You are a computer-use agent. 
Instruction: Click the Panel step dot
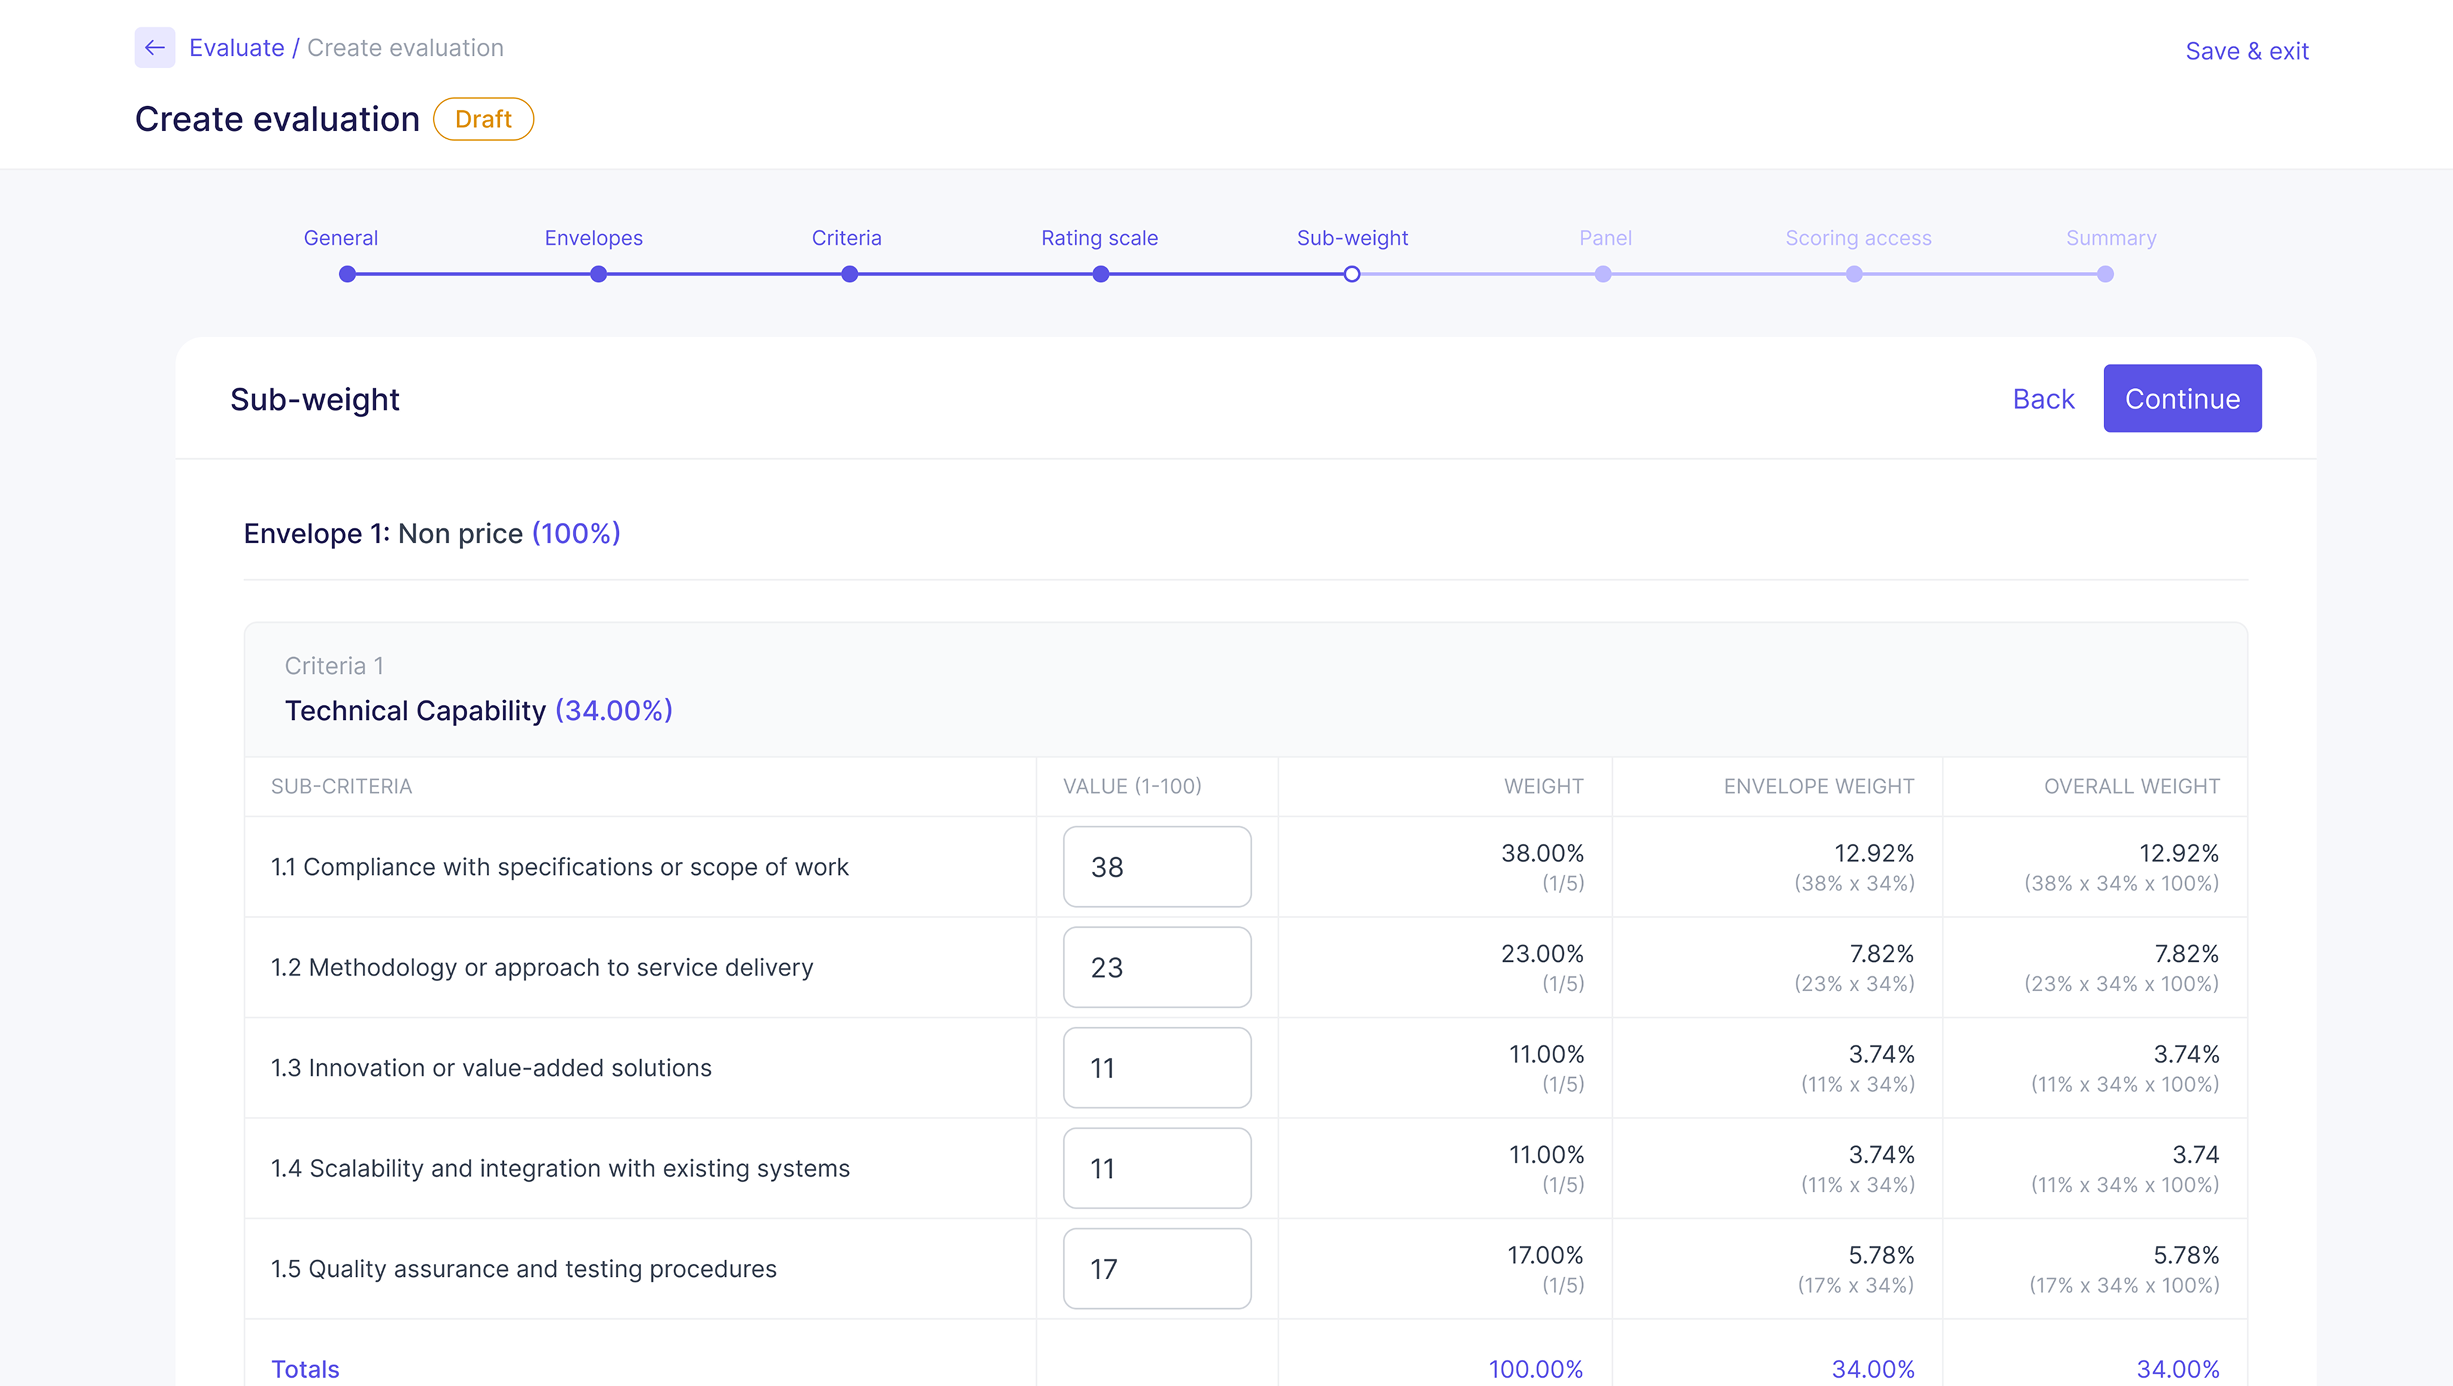click(x=1603, y=274)
